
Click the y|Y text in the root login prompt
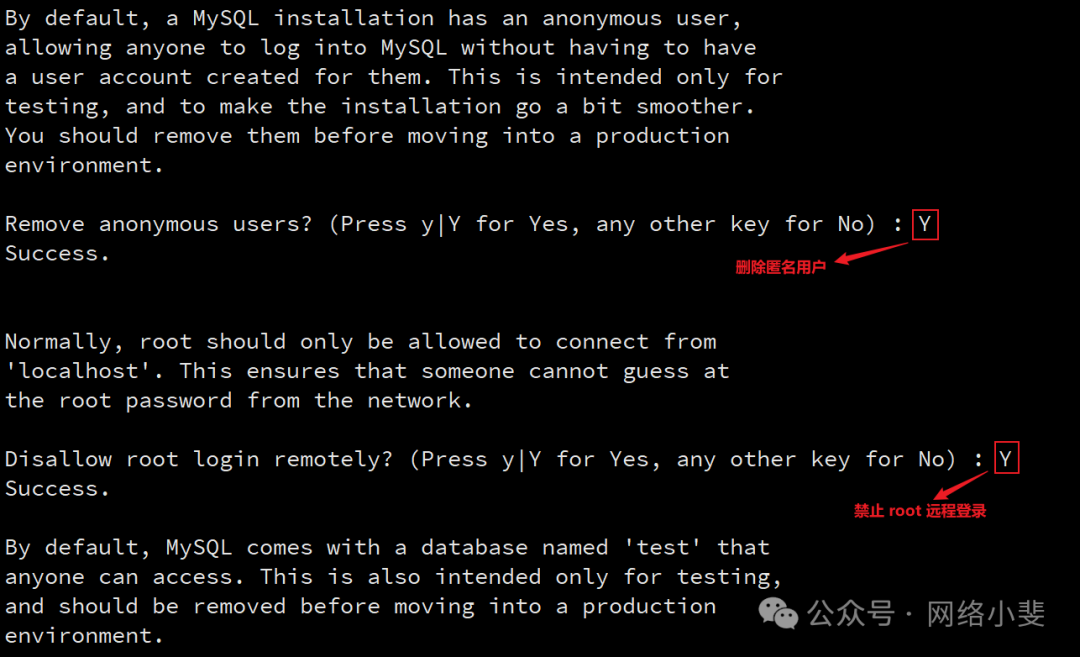coord(521,459)
